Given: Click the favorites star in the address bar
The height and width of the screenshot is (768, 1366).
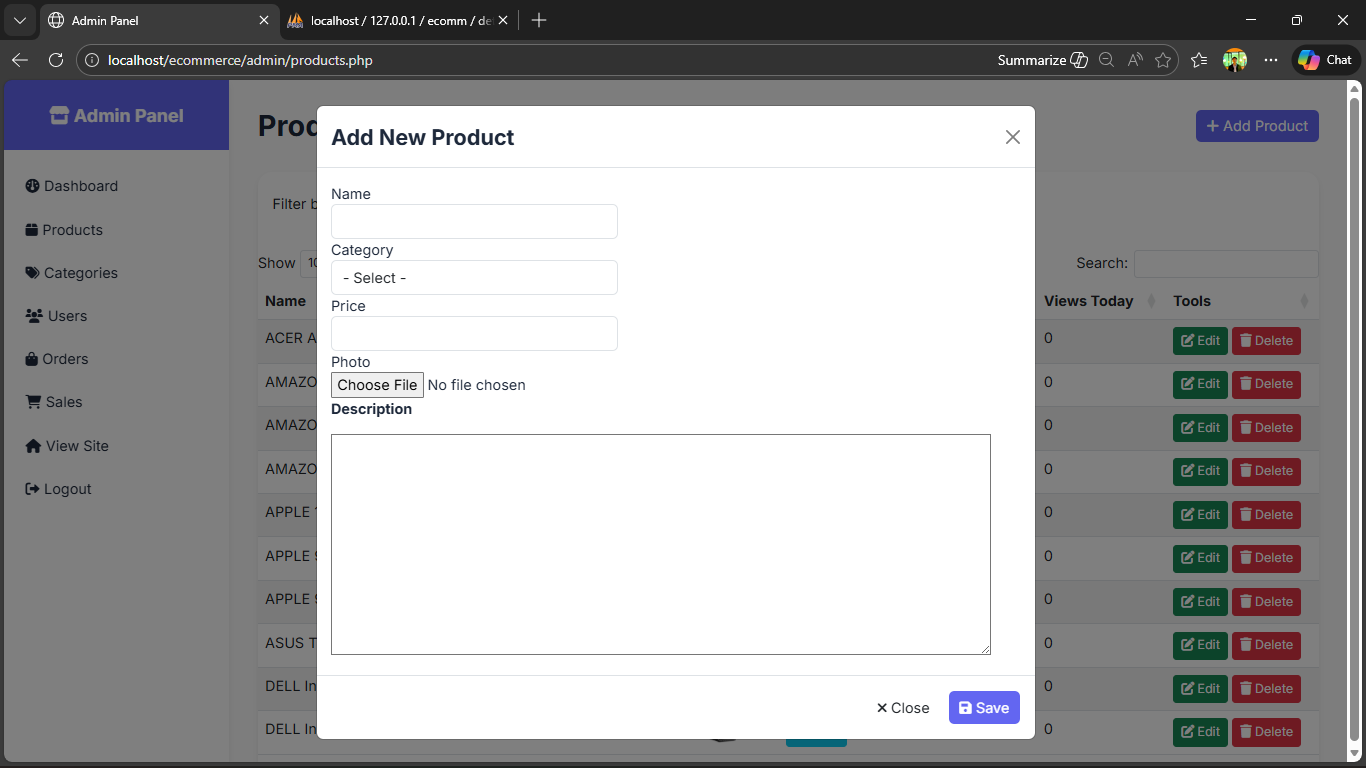Looking at the screenshot, I should [x=1163, y=60].
